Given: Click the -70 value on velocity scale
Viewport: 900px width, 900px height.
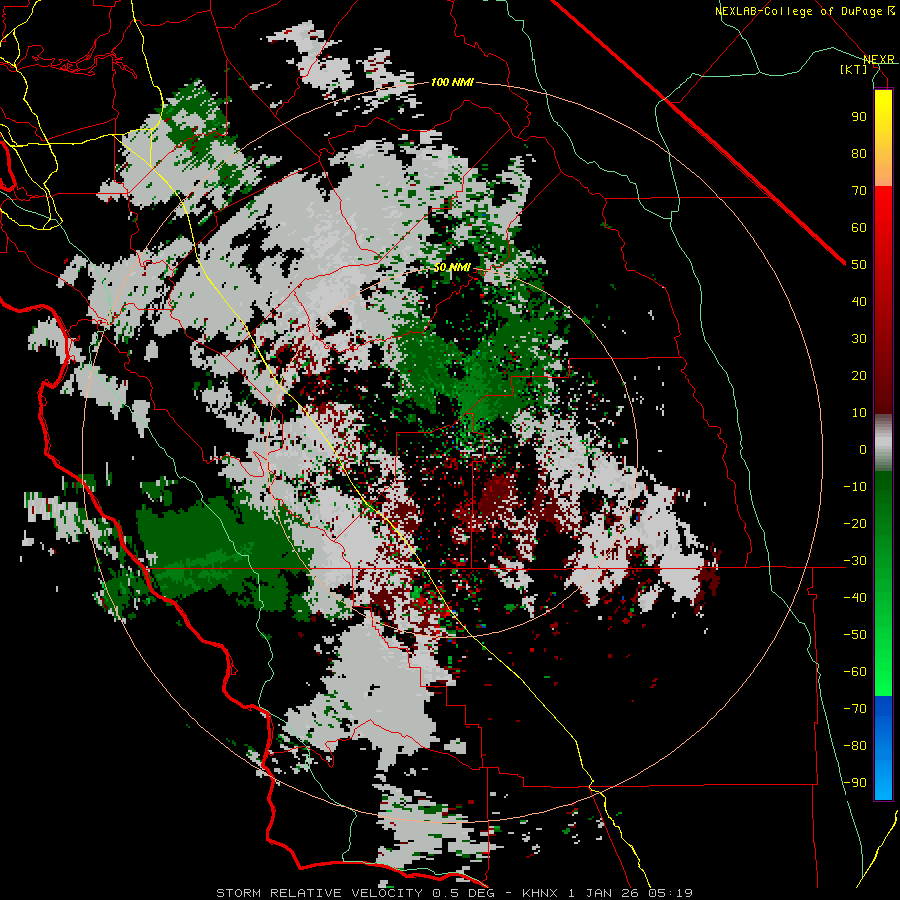Looking at the screenshot, I should click(x=855, y=709).
